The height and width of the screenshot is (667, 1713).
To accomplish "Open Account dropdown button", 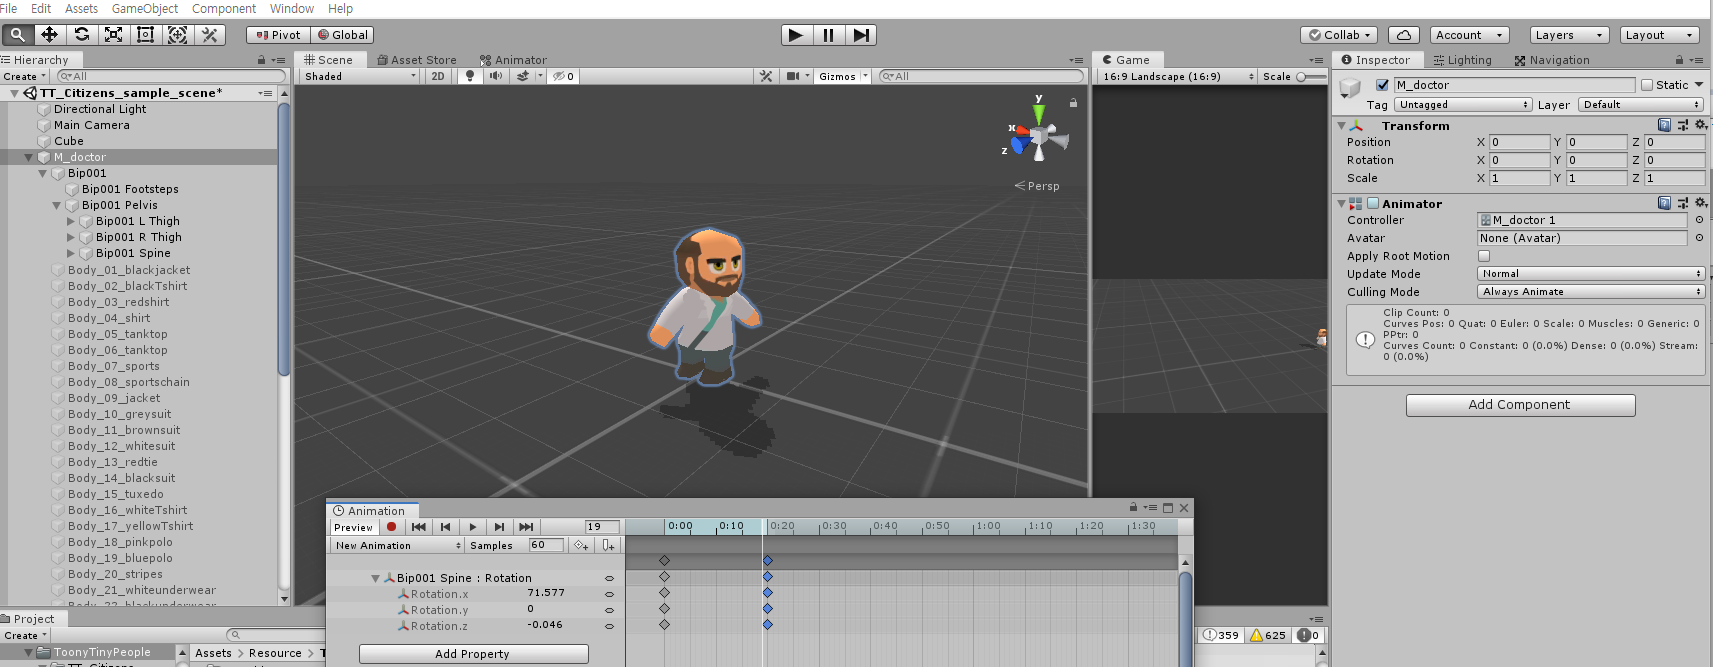I will click(x=1469, y=35).
